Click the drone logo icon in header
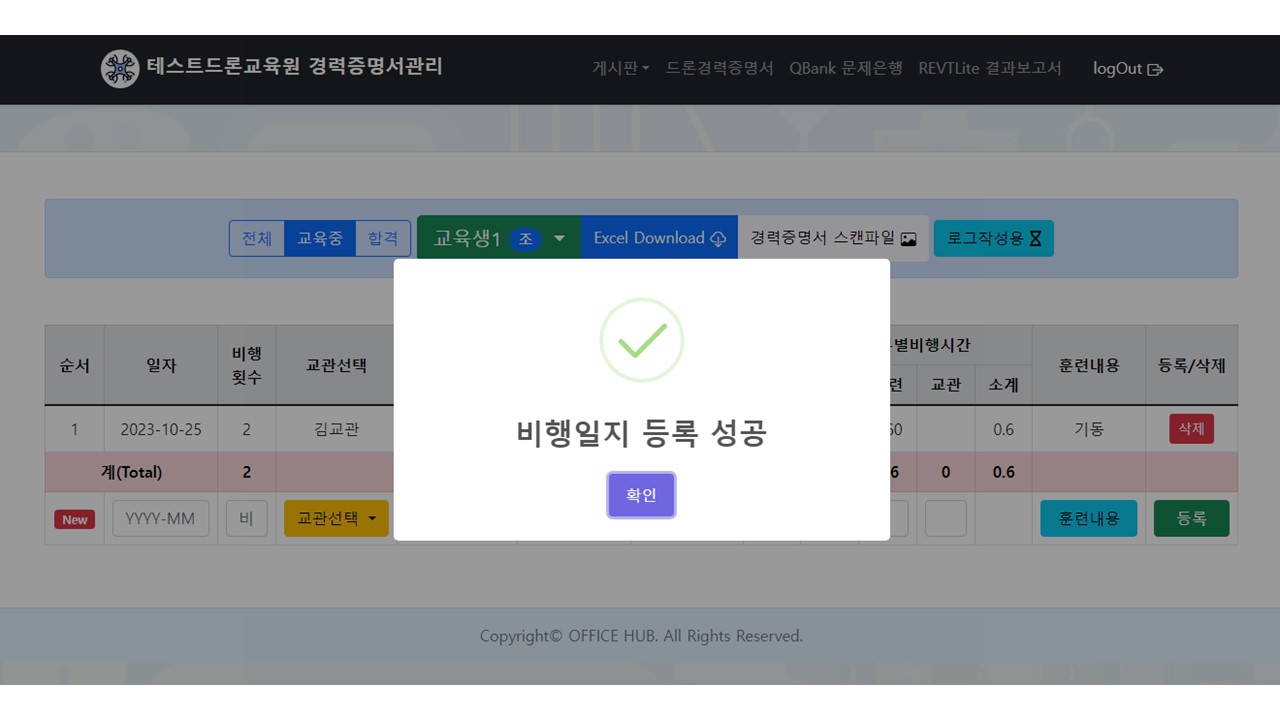The height and width of the screenshot is (720, 1280). click(120, 69)
